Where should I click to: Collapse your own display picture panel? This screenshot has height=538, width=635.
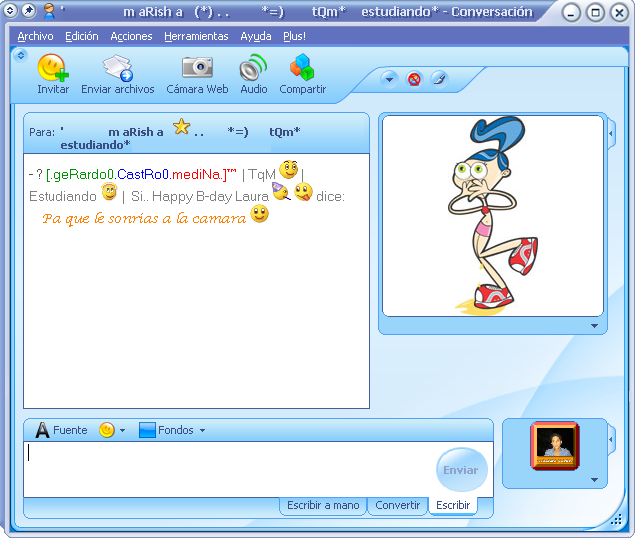click(x=612, y=440)
